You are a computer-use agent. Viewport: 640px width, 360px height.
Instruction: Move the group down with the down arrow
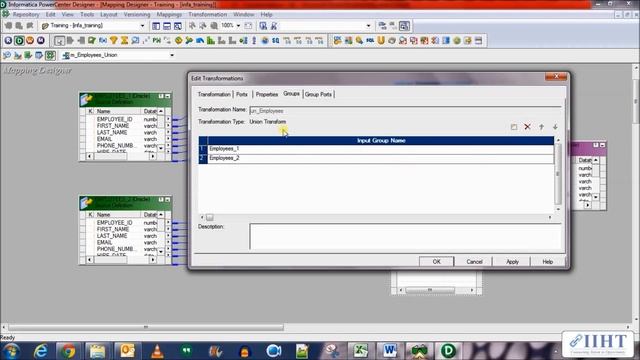coord(555,127)
